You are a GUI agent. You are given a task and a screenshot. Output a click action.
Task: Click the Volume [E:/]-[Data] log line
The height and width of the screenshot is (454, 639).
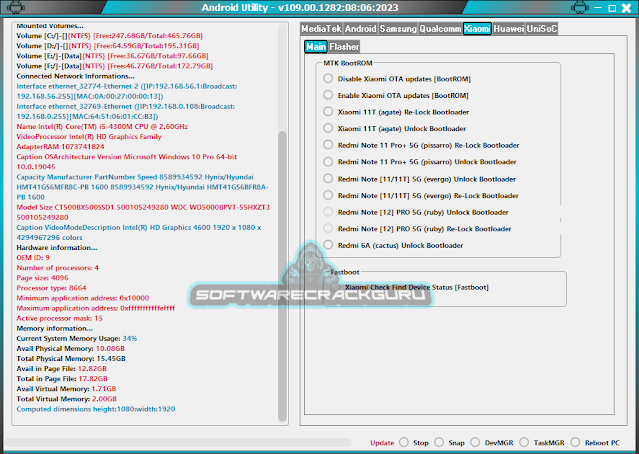(112, 56)
